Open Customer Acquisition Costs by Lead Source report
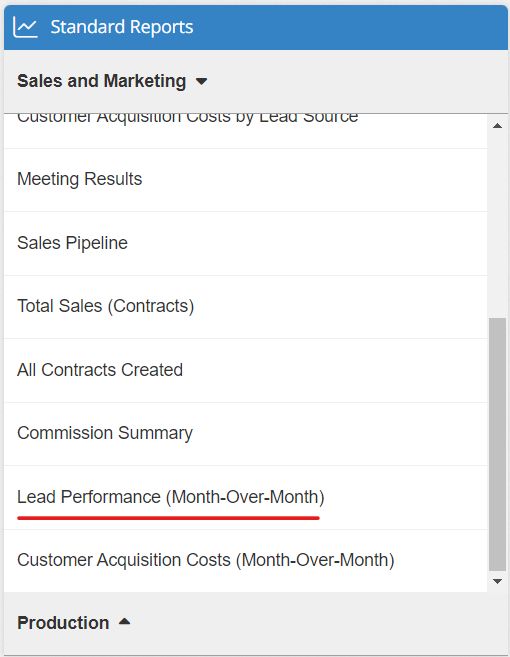510x657 pixels. tap(246, 131)
